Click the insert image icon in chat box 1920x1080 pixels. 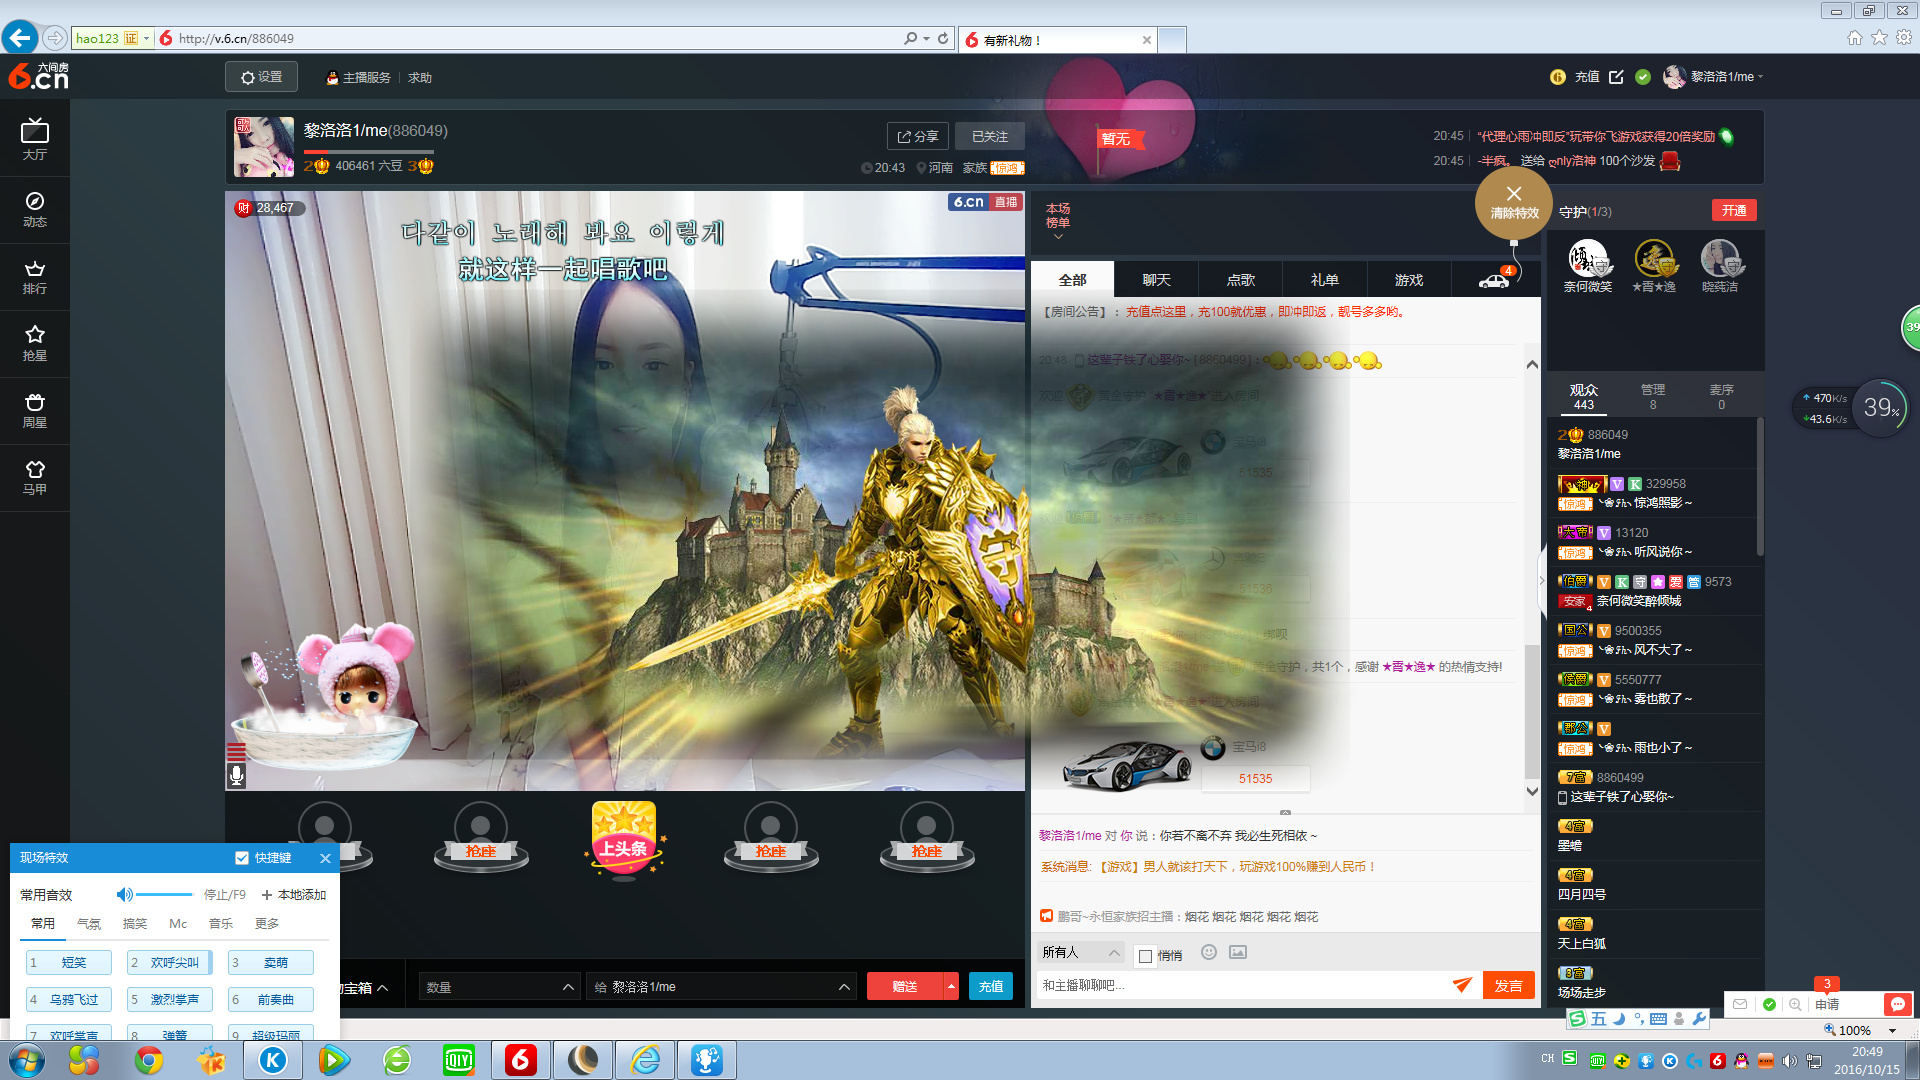pyautogui.click(x=1238, y=952)
